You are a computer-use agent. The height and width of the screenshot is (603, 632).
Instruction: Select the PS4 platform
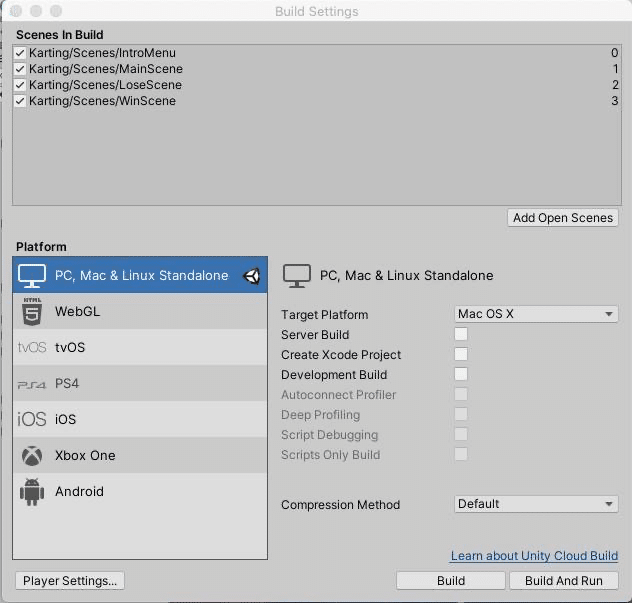click(140, 383)
